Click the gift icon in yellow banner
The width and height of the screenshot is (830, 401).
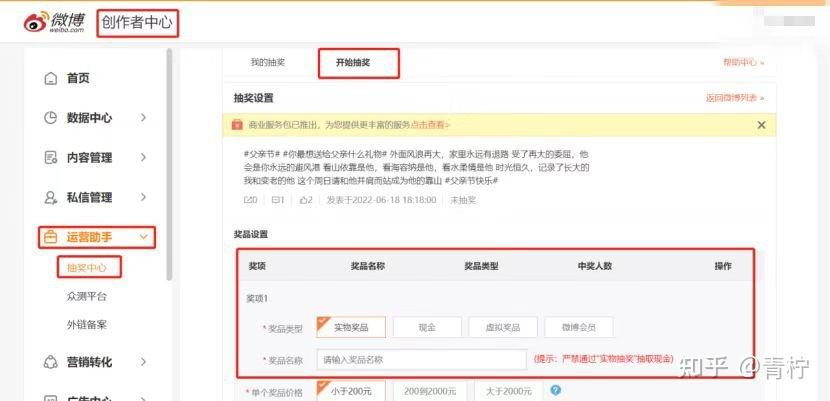tap(237, 125)
